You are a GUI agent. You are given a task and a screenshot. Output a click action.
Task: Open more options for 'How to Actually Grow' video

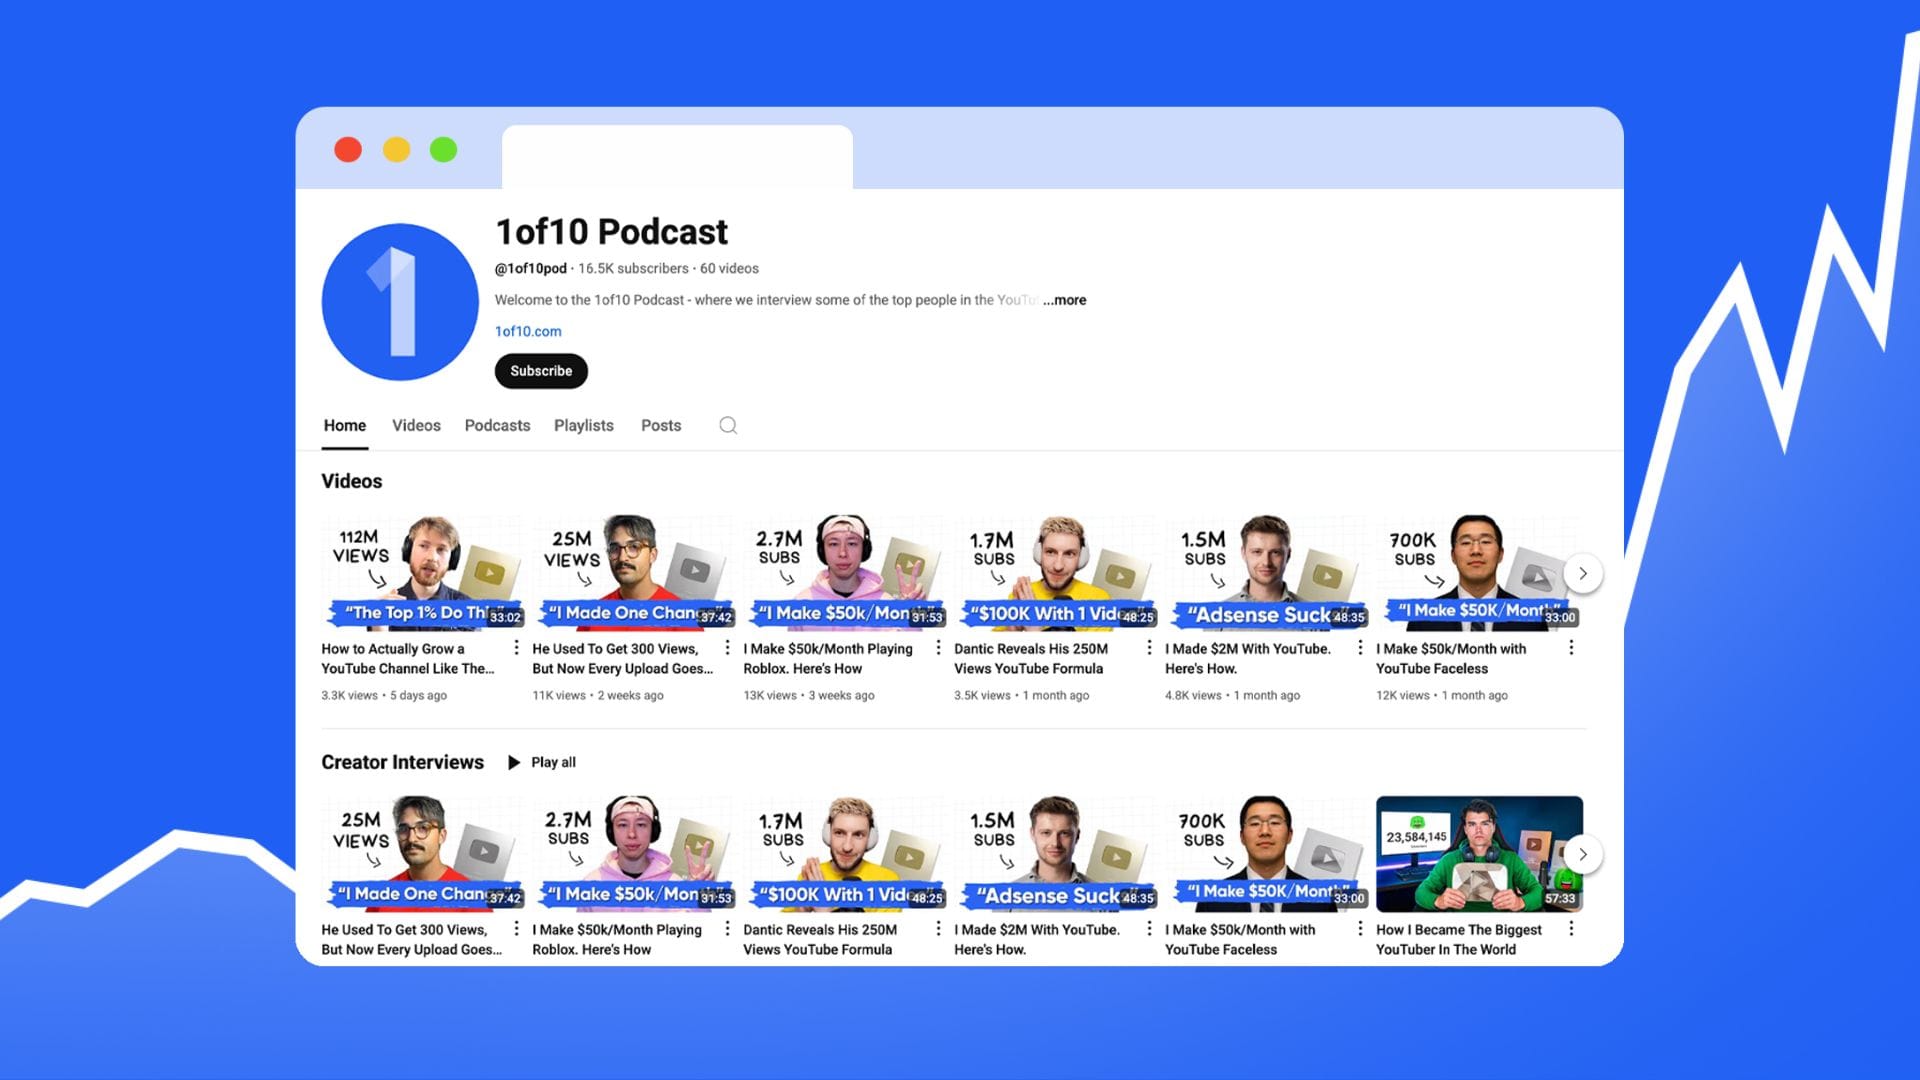tap(516, 648)
